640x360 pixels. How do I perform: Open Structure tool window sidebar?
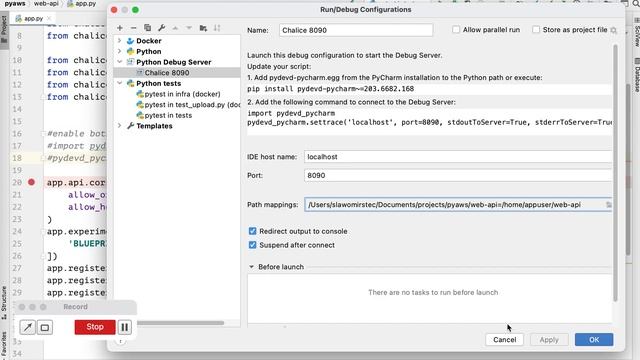pos(4,303)
